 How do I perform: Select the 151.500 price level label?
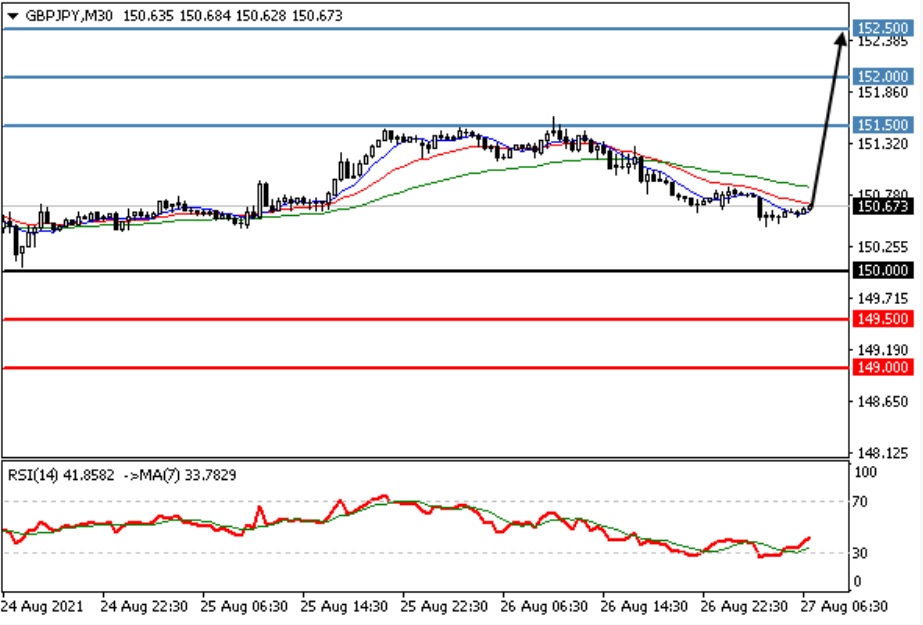tap(882, 125)
